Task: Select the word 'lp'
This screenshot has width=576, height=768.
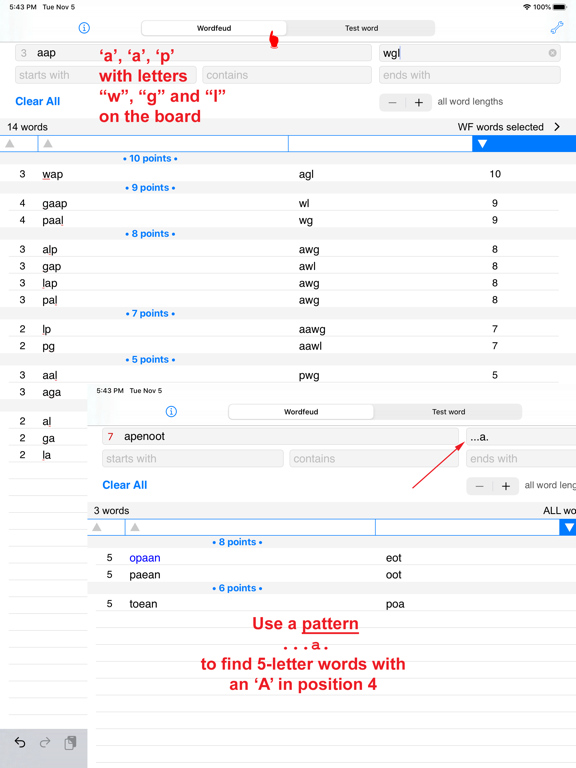Action: pyautogui.click(x=47, y=330)
